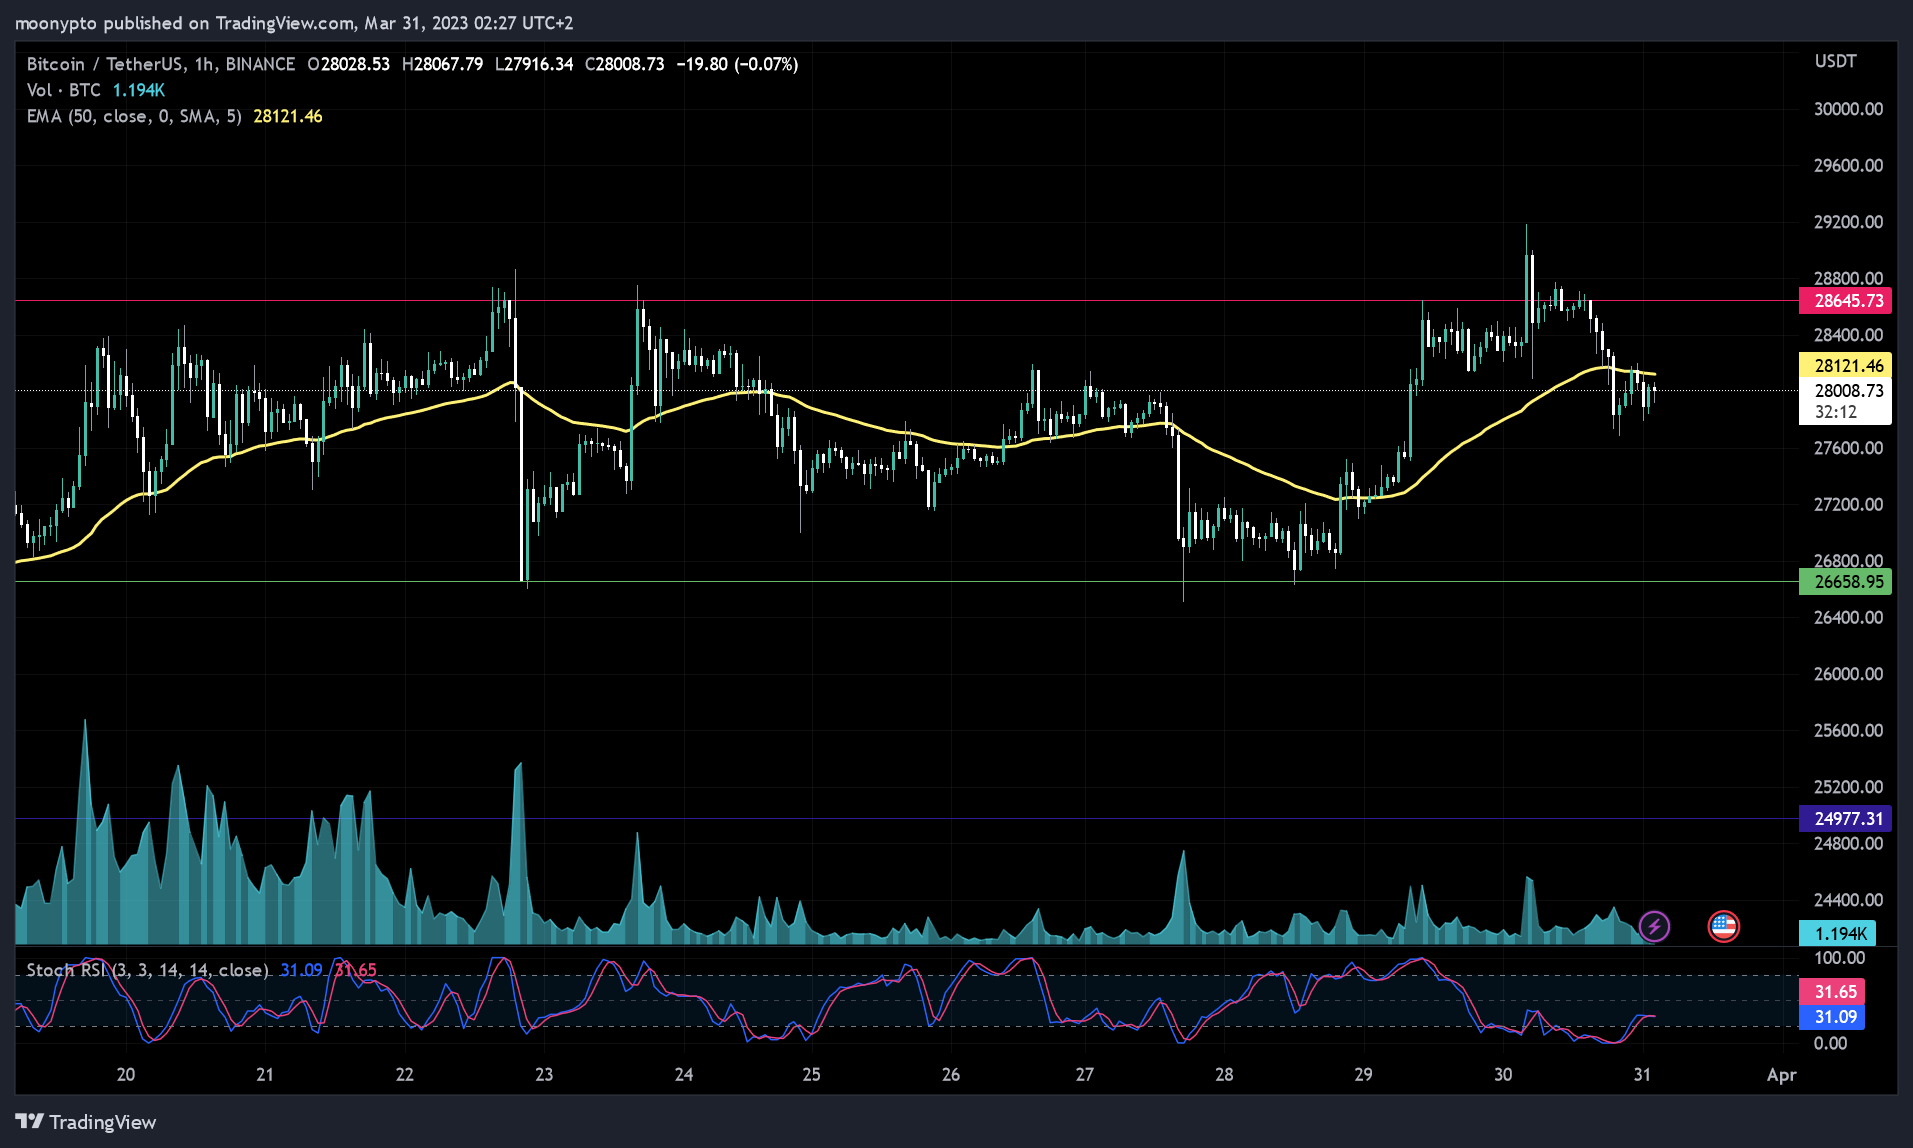This screenshot has width=1913, height=1148.
Task: Click the Stoch RSI indicator legend title
Action: coord(147,970)
